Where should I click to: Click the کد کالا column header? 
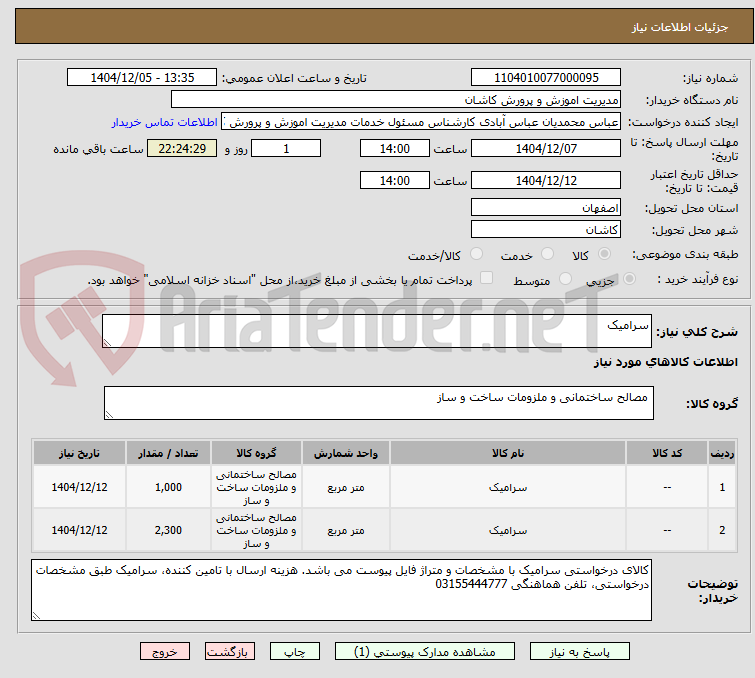coord(667,453)
